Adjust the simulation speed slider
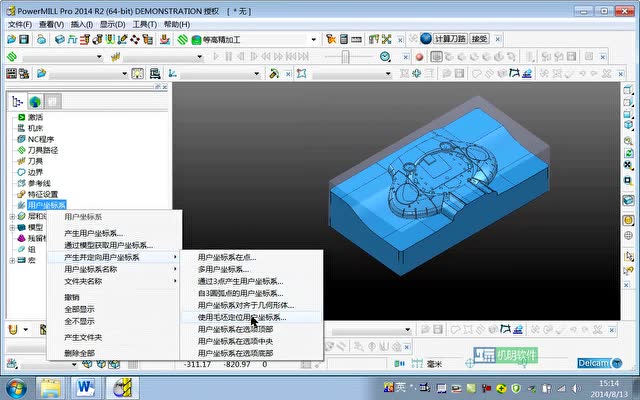The height and width of the screenshot is (400, 640). [x=345, y=57]
